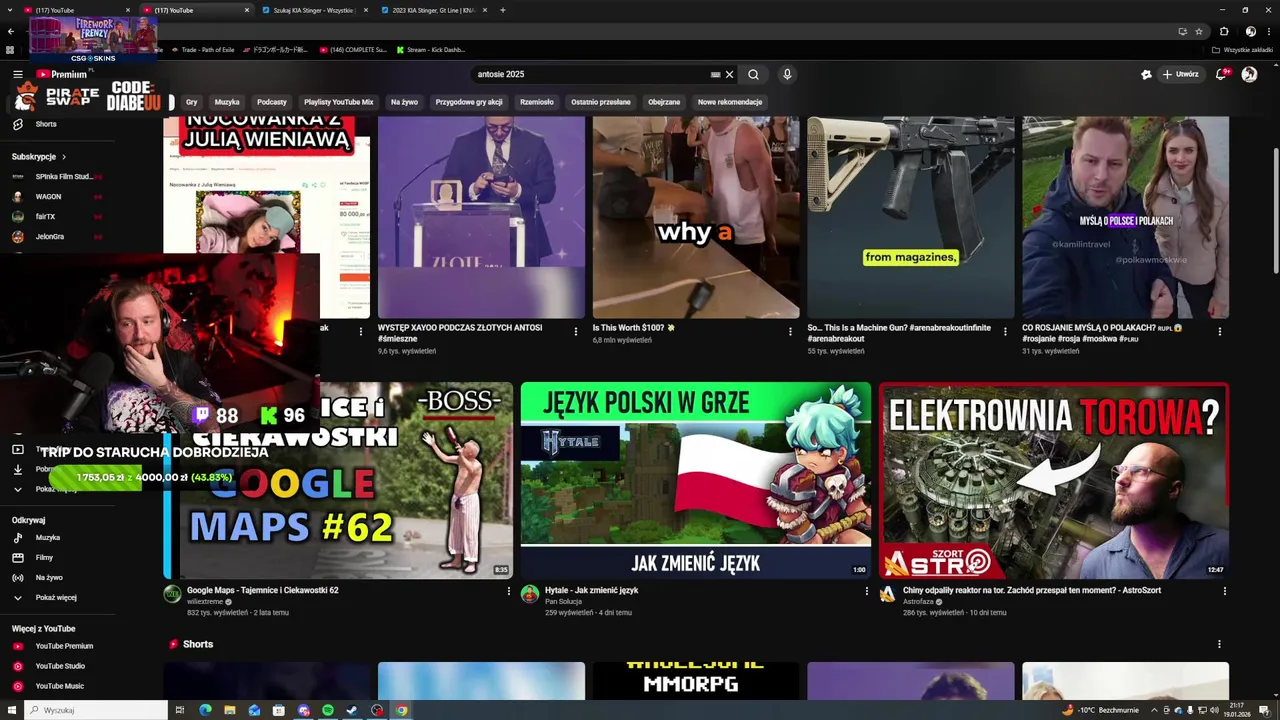Open options for 'Co Rosjanie myślą' short
The height and width of the screenshot is (720, 1280).
(1220, 331)
